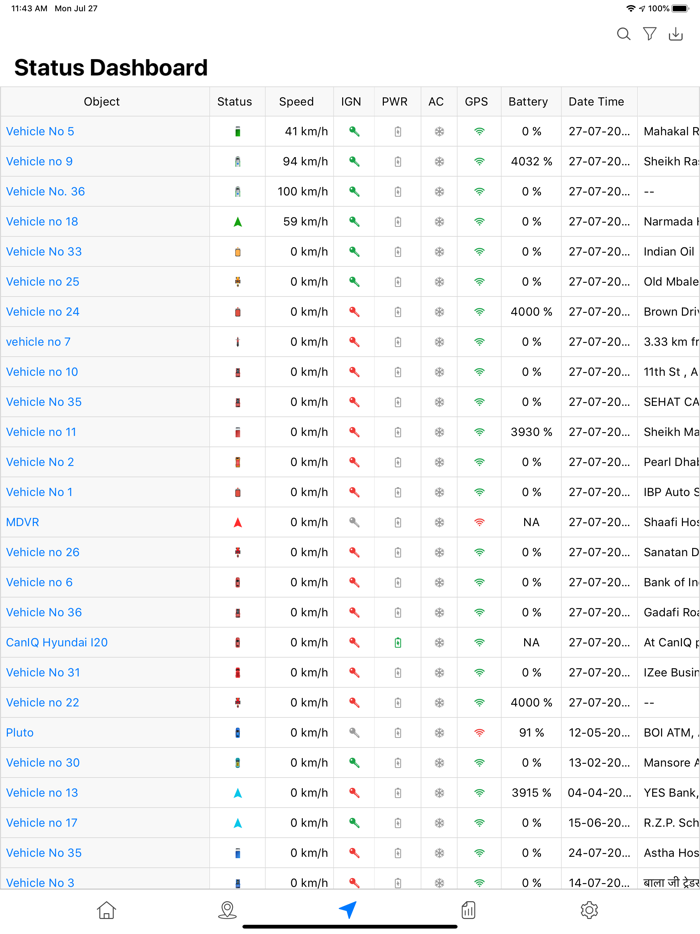
Task: Select the 12-05-20... date cell
Action: [599, 733]
